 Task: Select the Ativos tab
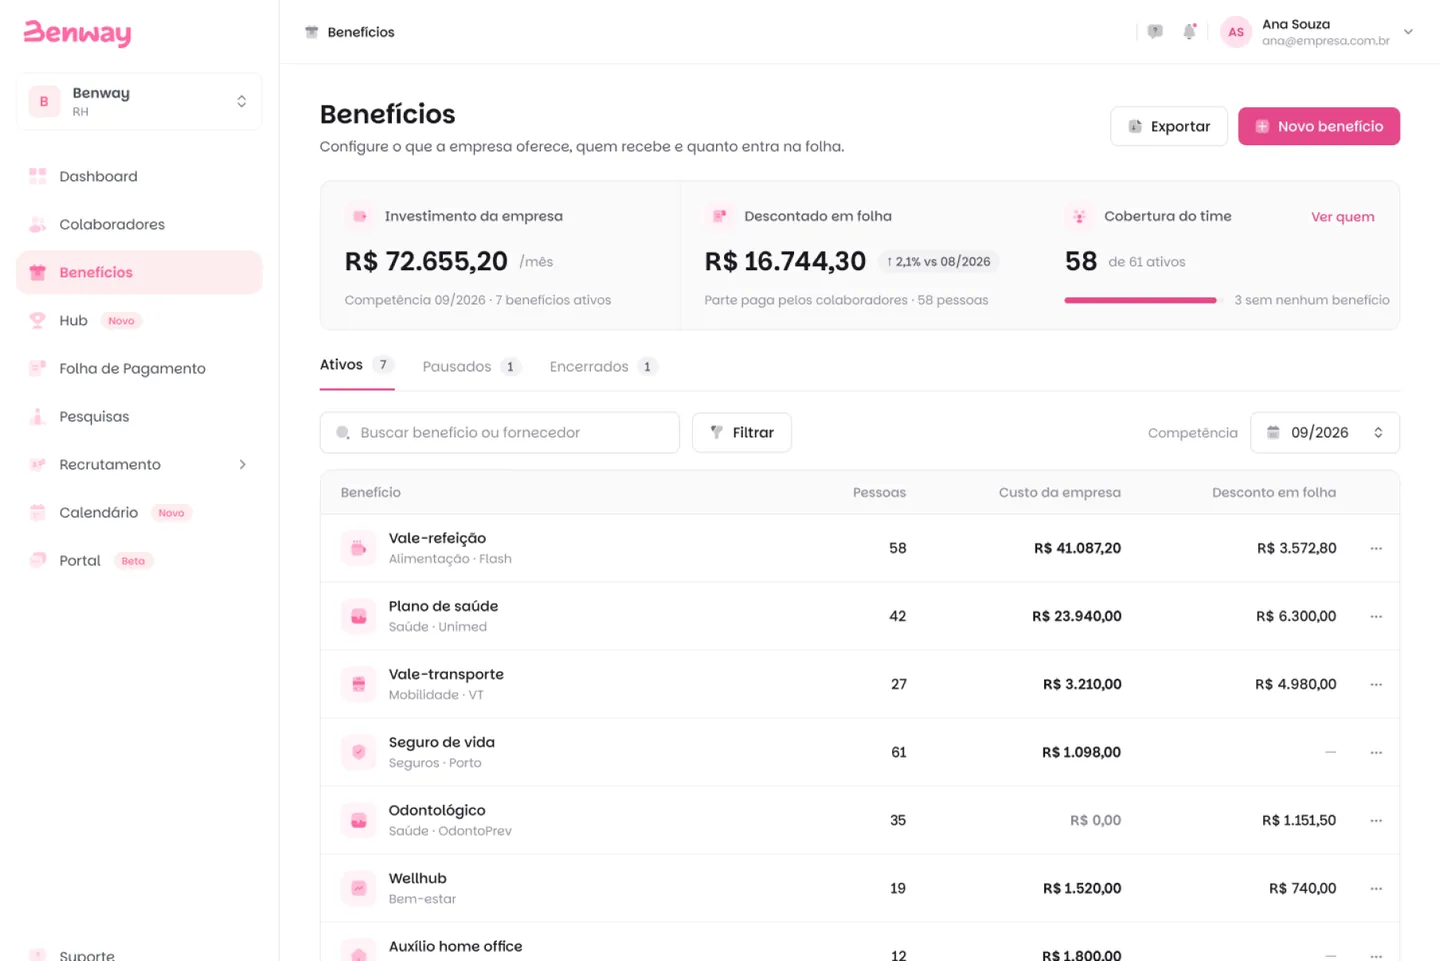(x=357, y=365)
